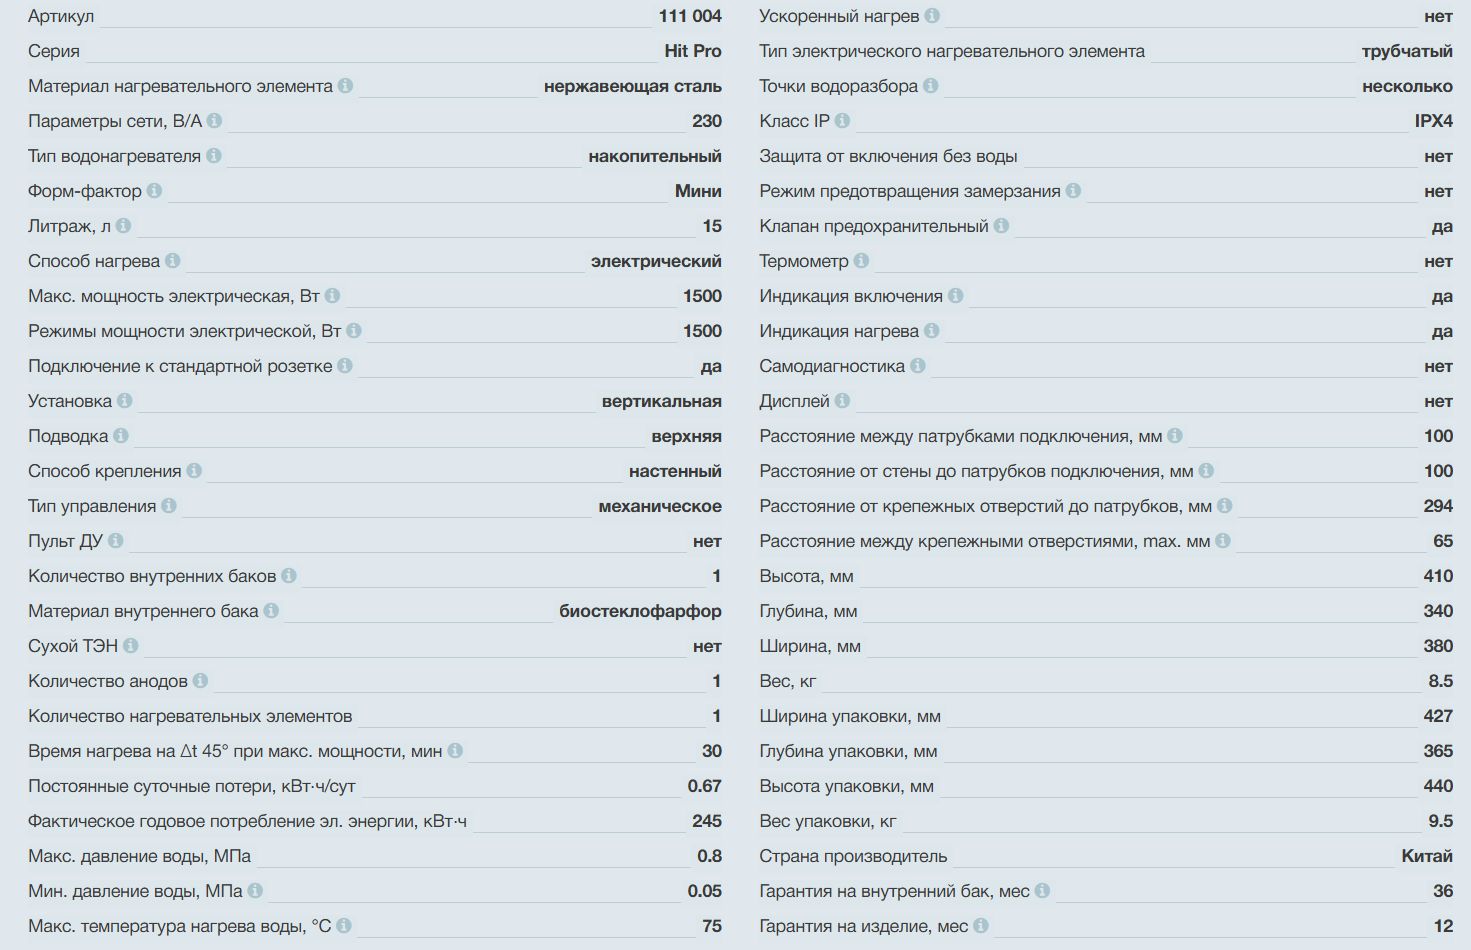Click the article number 111 004
This screenshot has height=950, width=1471.
689,16
